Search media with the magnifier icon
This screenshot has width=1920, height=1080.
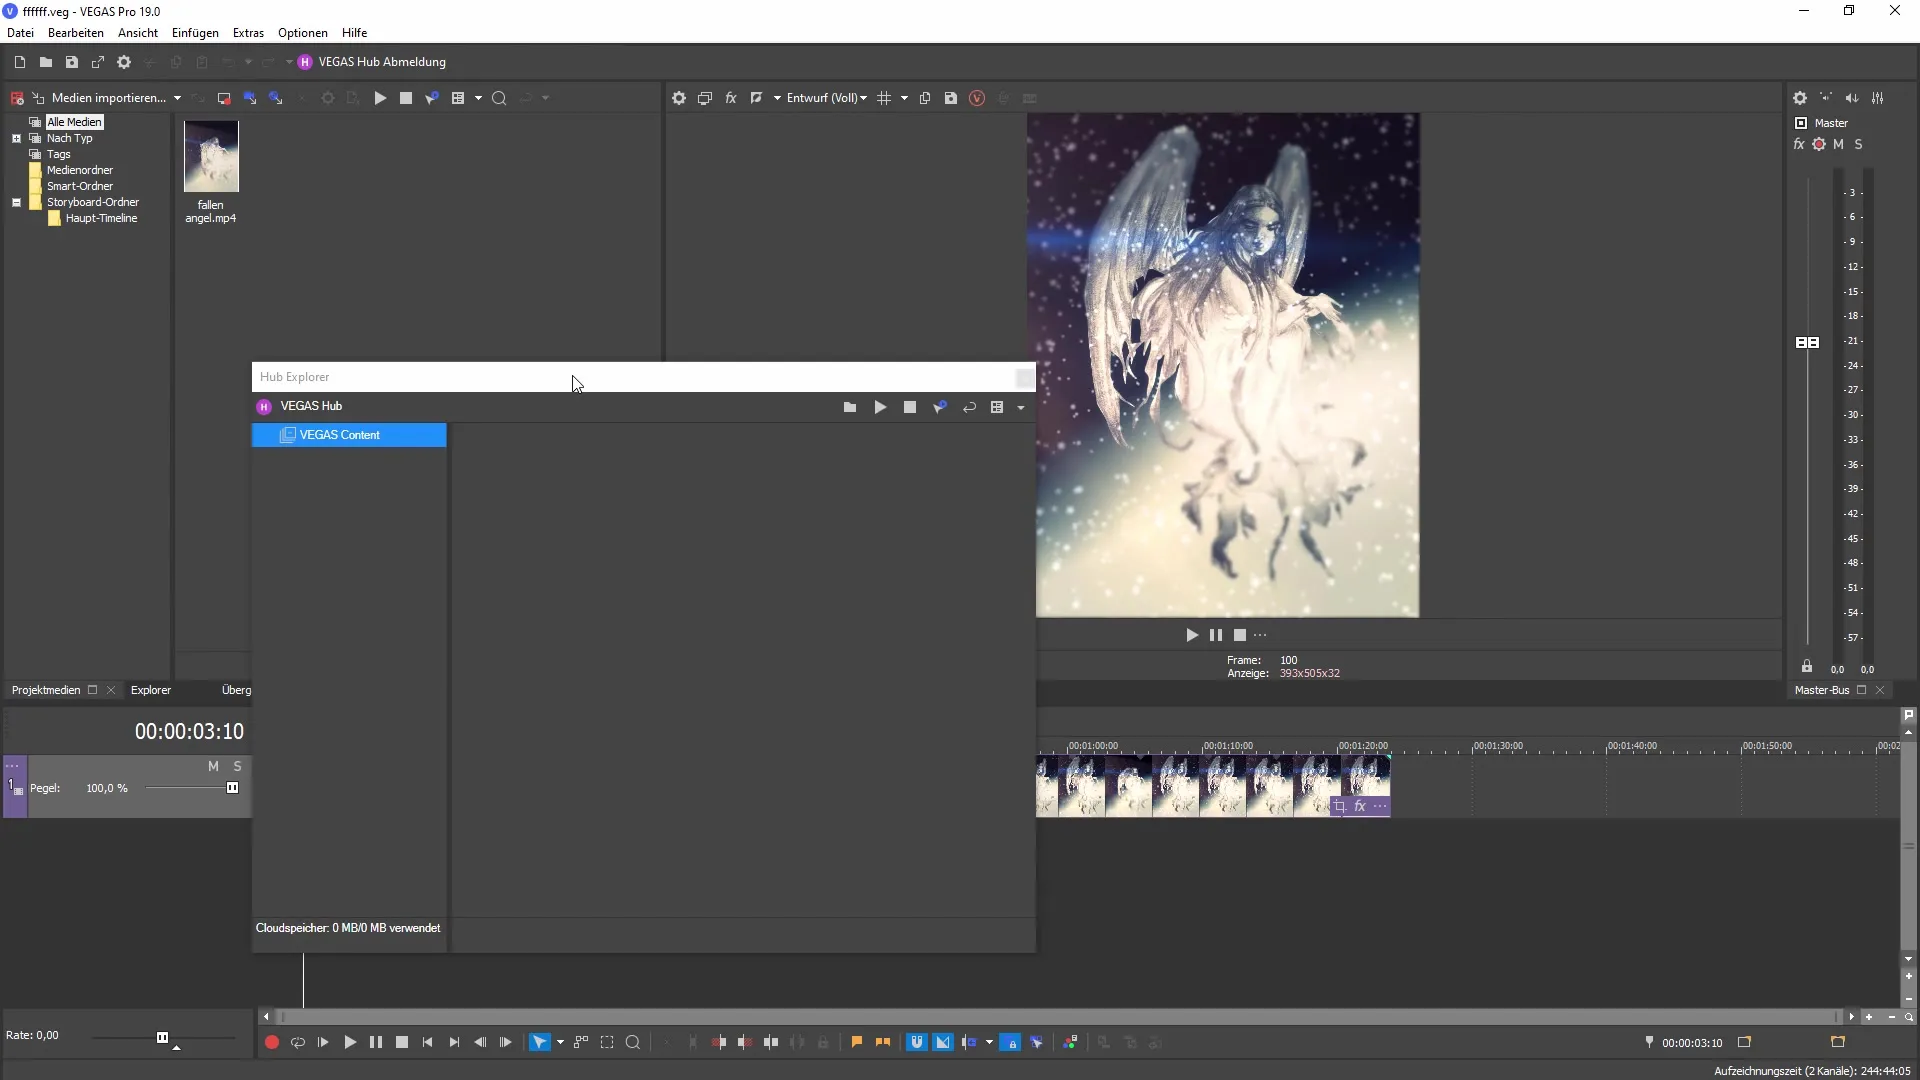499,98
